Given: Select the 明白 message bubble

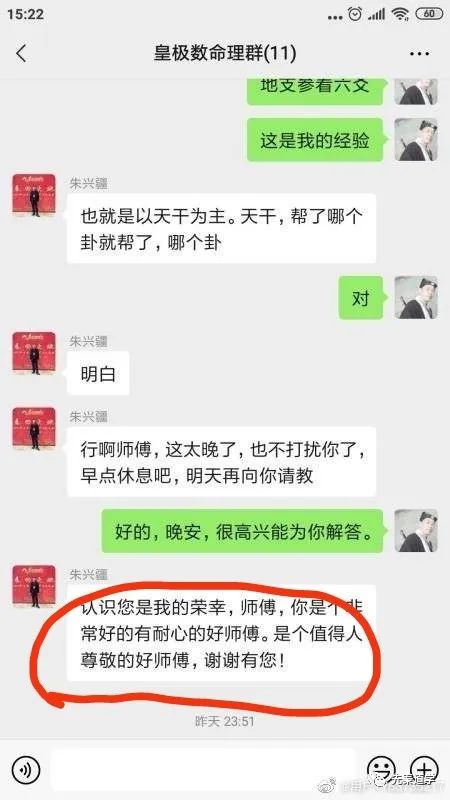Looking at the screenshot, I should 97,373.
